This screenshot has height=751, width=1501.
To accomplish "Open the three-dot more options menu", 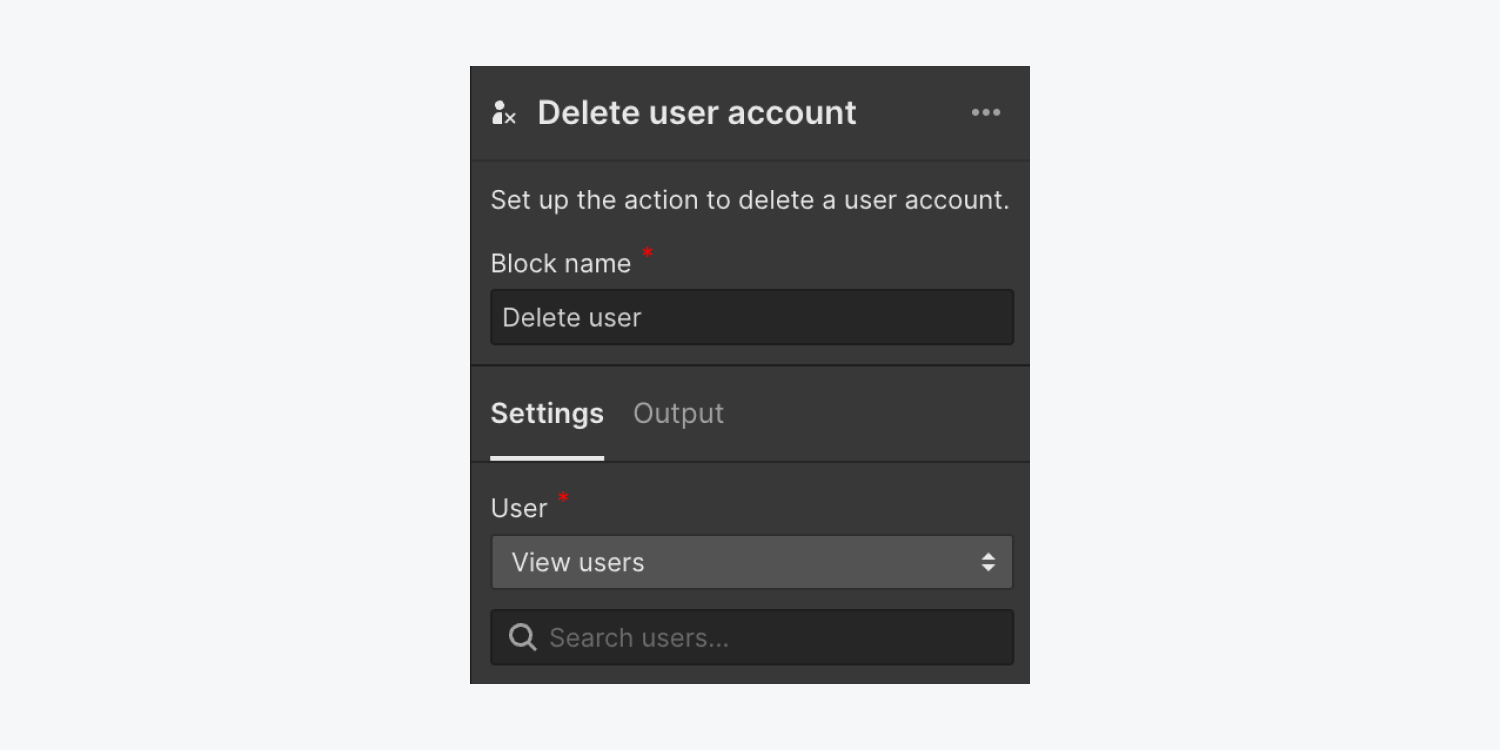I will click(986, 113).
